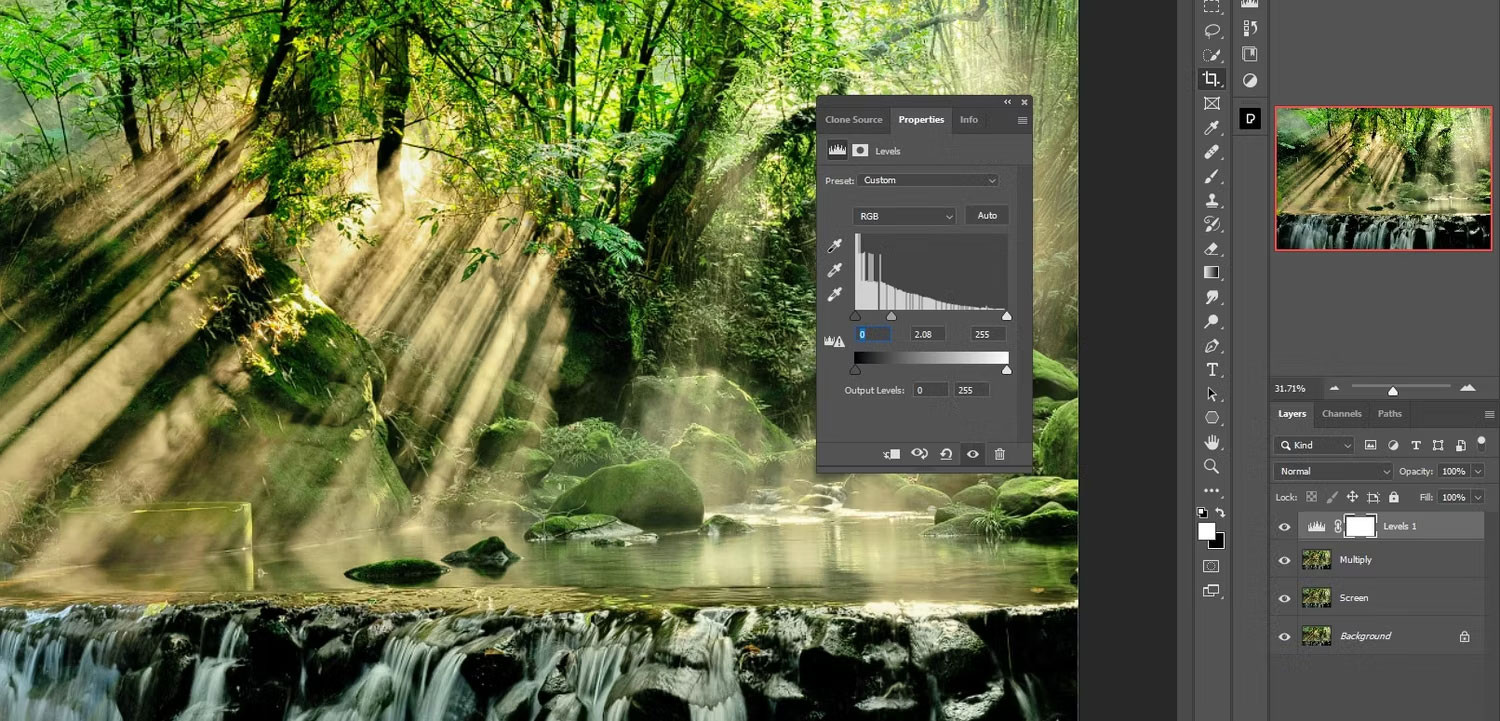The width and height of the screenshot is (1500, 721).
Task: Select the Hand tool
Action: click(x=1212, y=442)
